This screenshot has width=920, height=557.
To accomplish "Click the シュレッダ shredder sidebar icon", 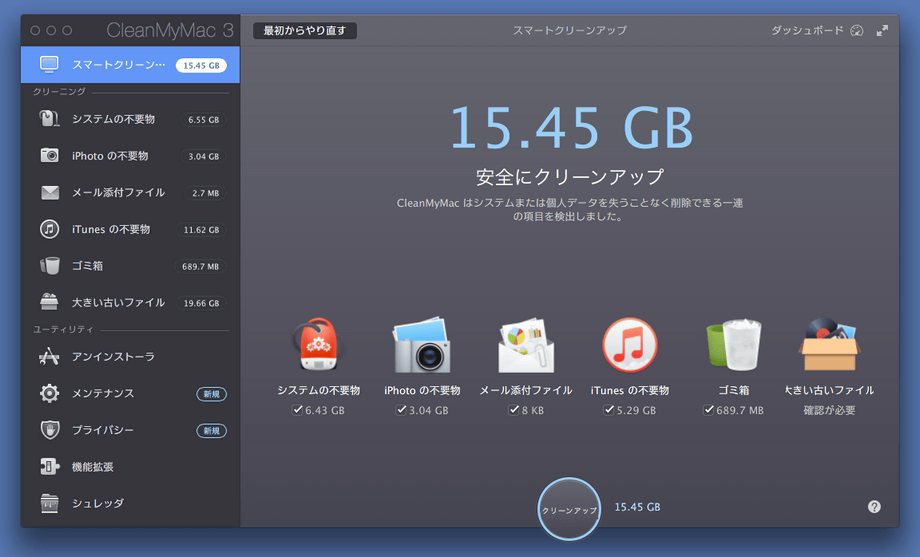I will (x=49, y=503).
